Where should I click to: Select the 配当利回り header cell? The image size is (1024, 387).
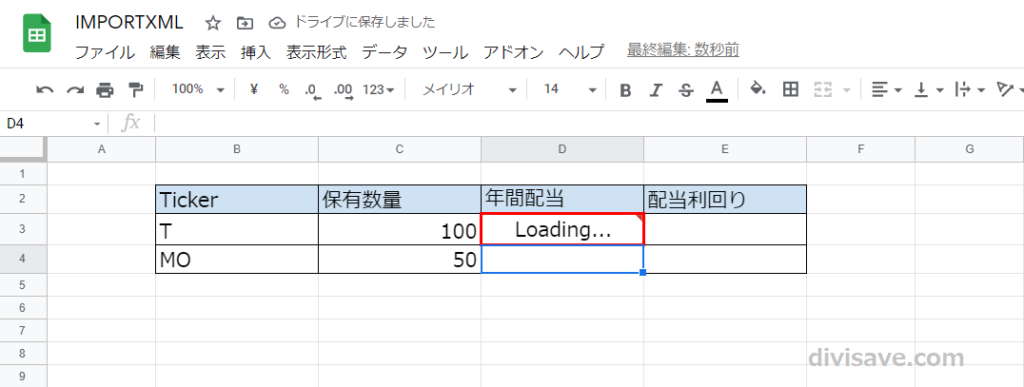(725, 200)
